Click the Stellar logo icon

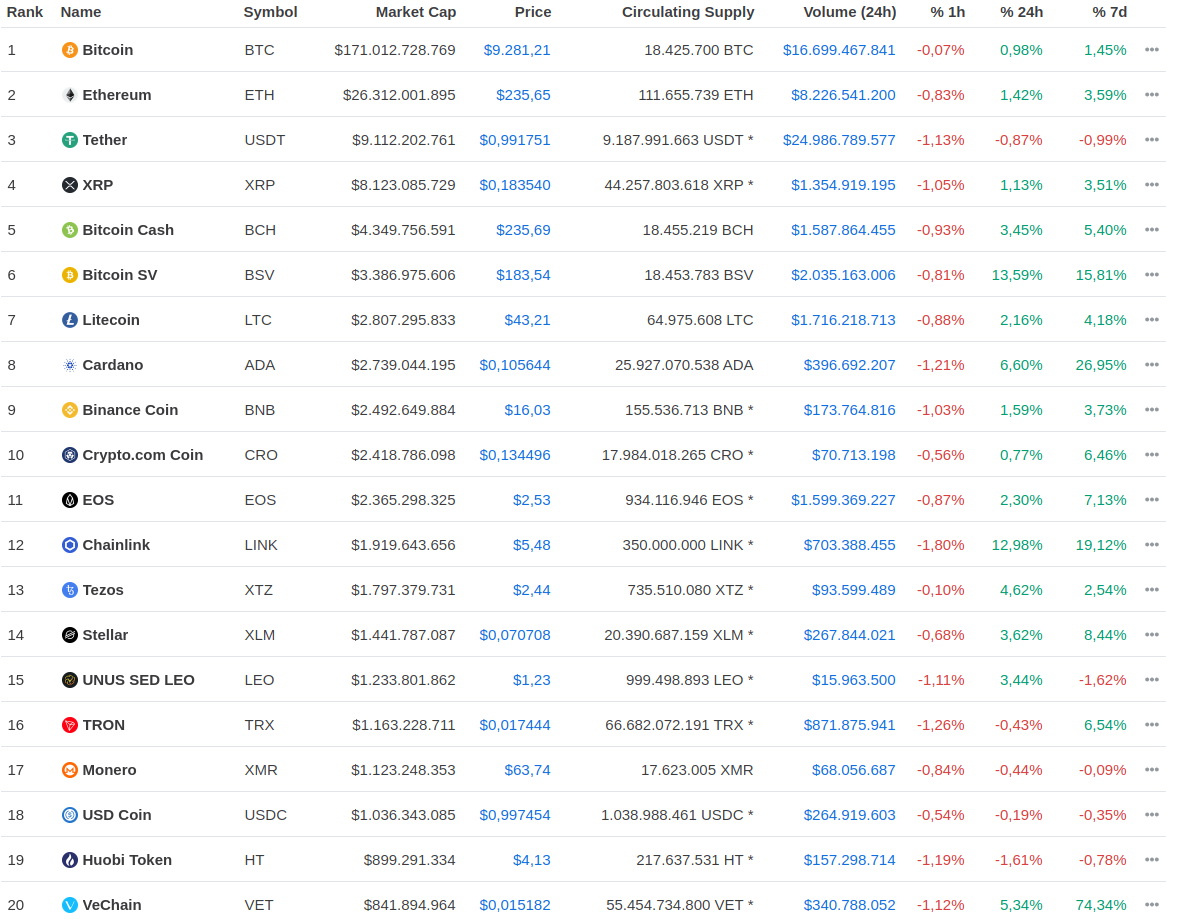(69, 635)
